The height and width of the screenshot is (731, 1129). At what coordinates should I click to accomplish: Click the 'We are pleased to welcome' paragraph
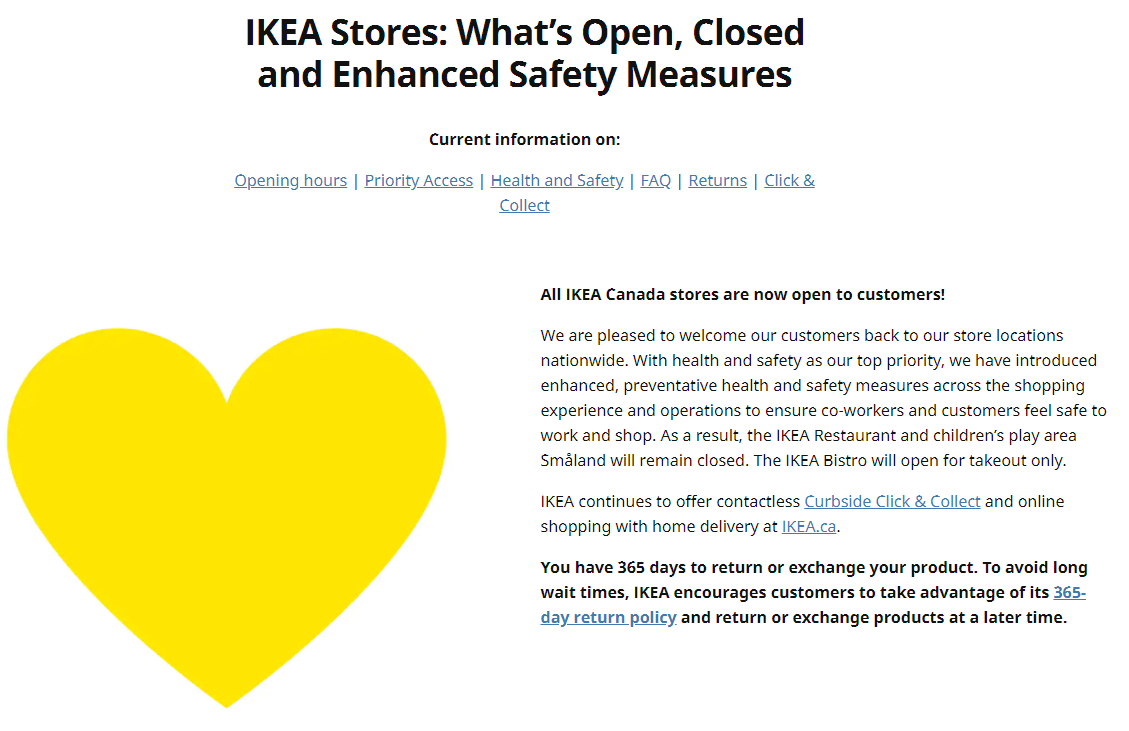click(823, 398)
